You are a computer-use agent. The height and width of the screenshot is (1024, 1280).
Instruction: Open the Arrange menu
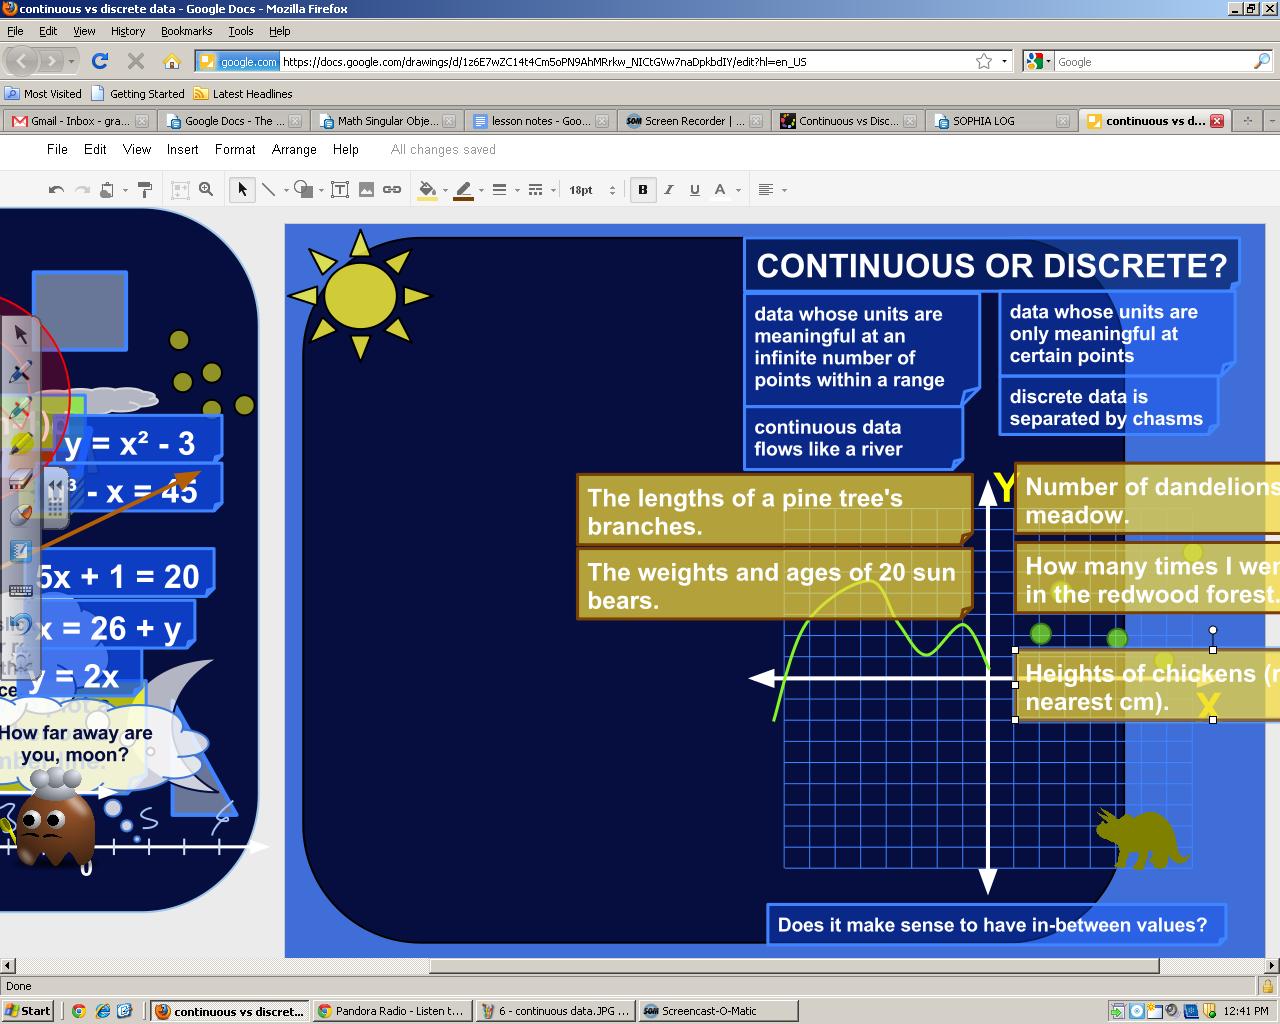pos(294,150)
